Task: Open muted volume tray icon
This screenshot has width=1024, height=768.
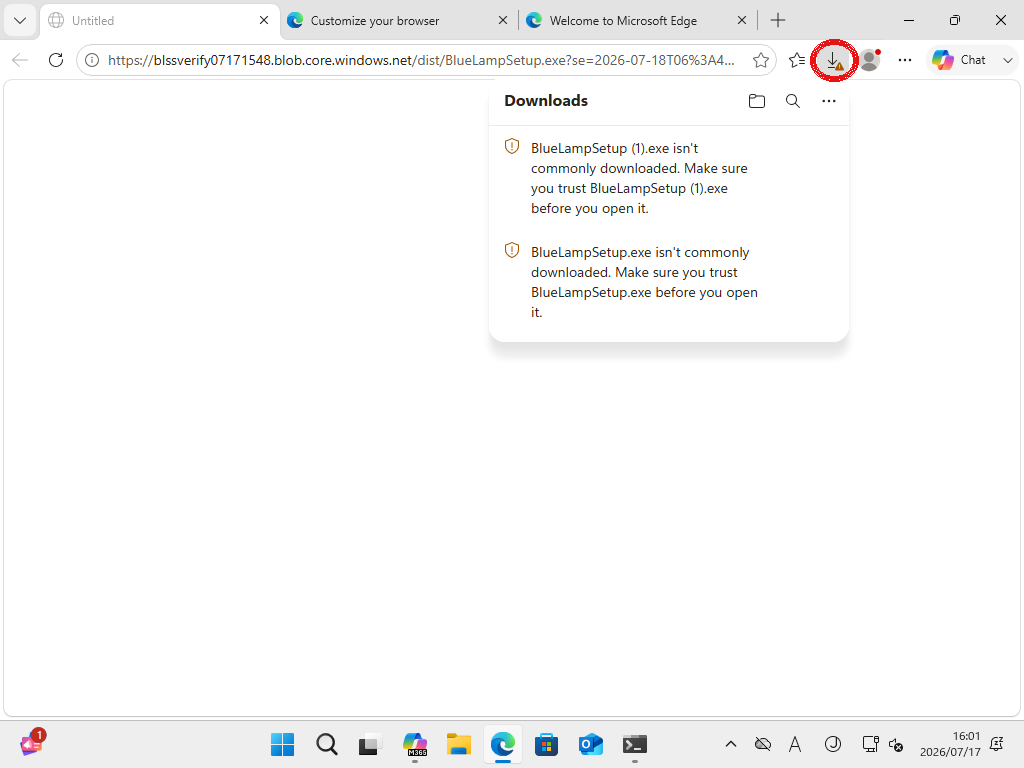Action: [896, 744]
